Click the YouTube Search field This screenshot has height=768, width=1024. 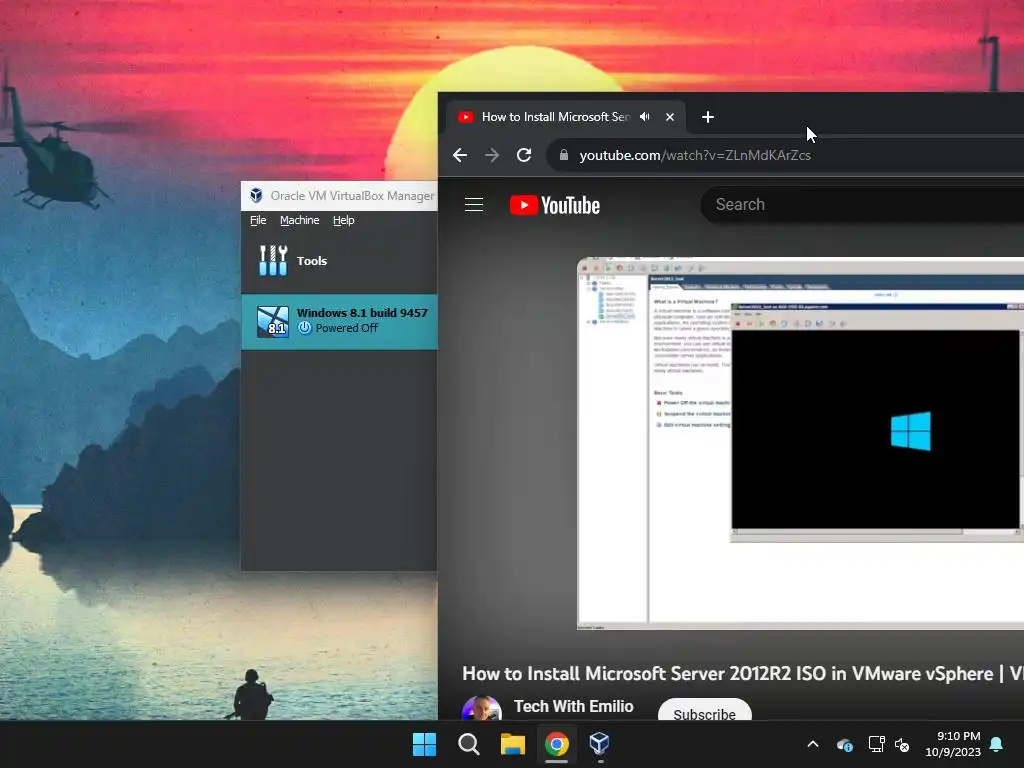(x=862, y=204)
